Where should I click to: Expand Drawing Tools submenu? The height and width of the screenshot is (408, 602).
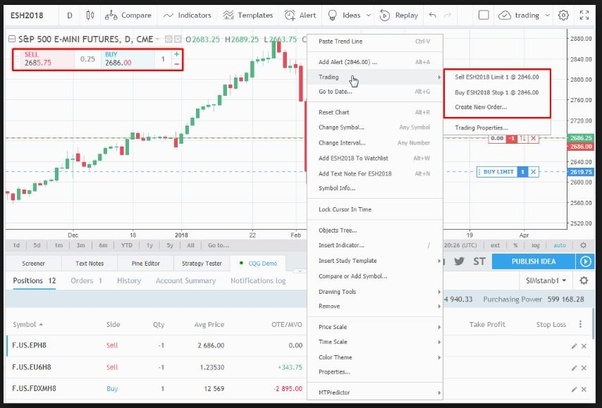tap(439, 292)
